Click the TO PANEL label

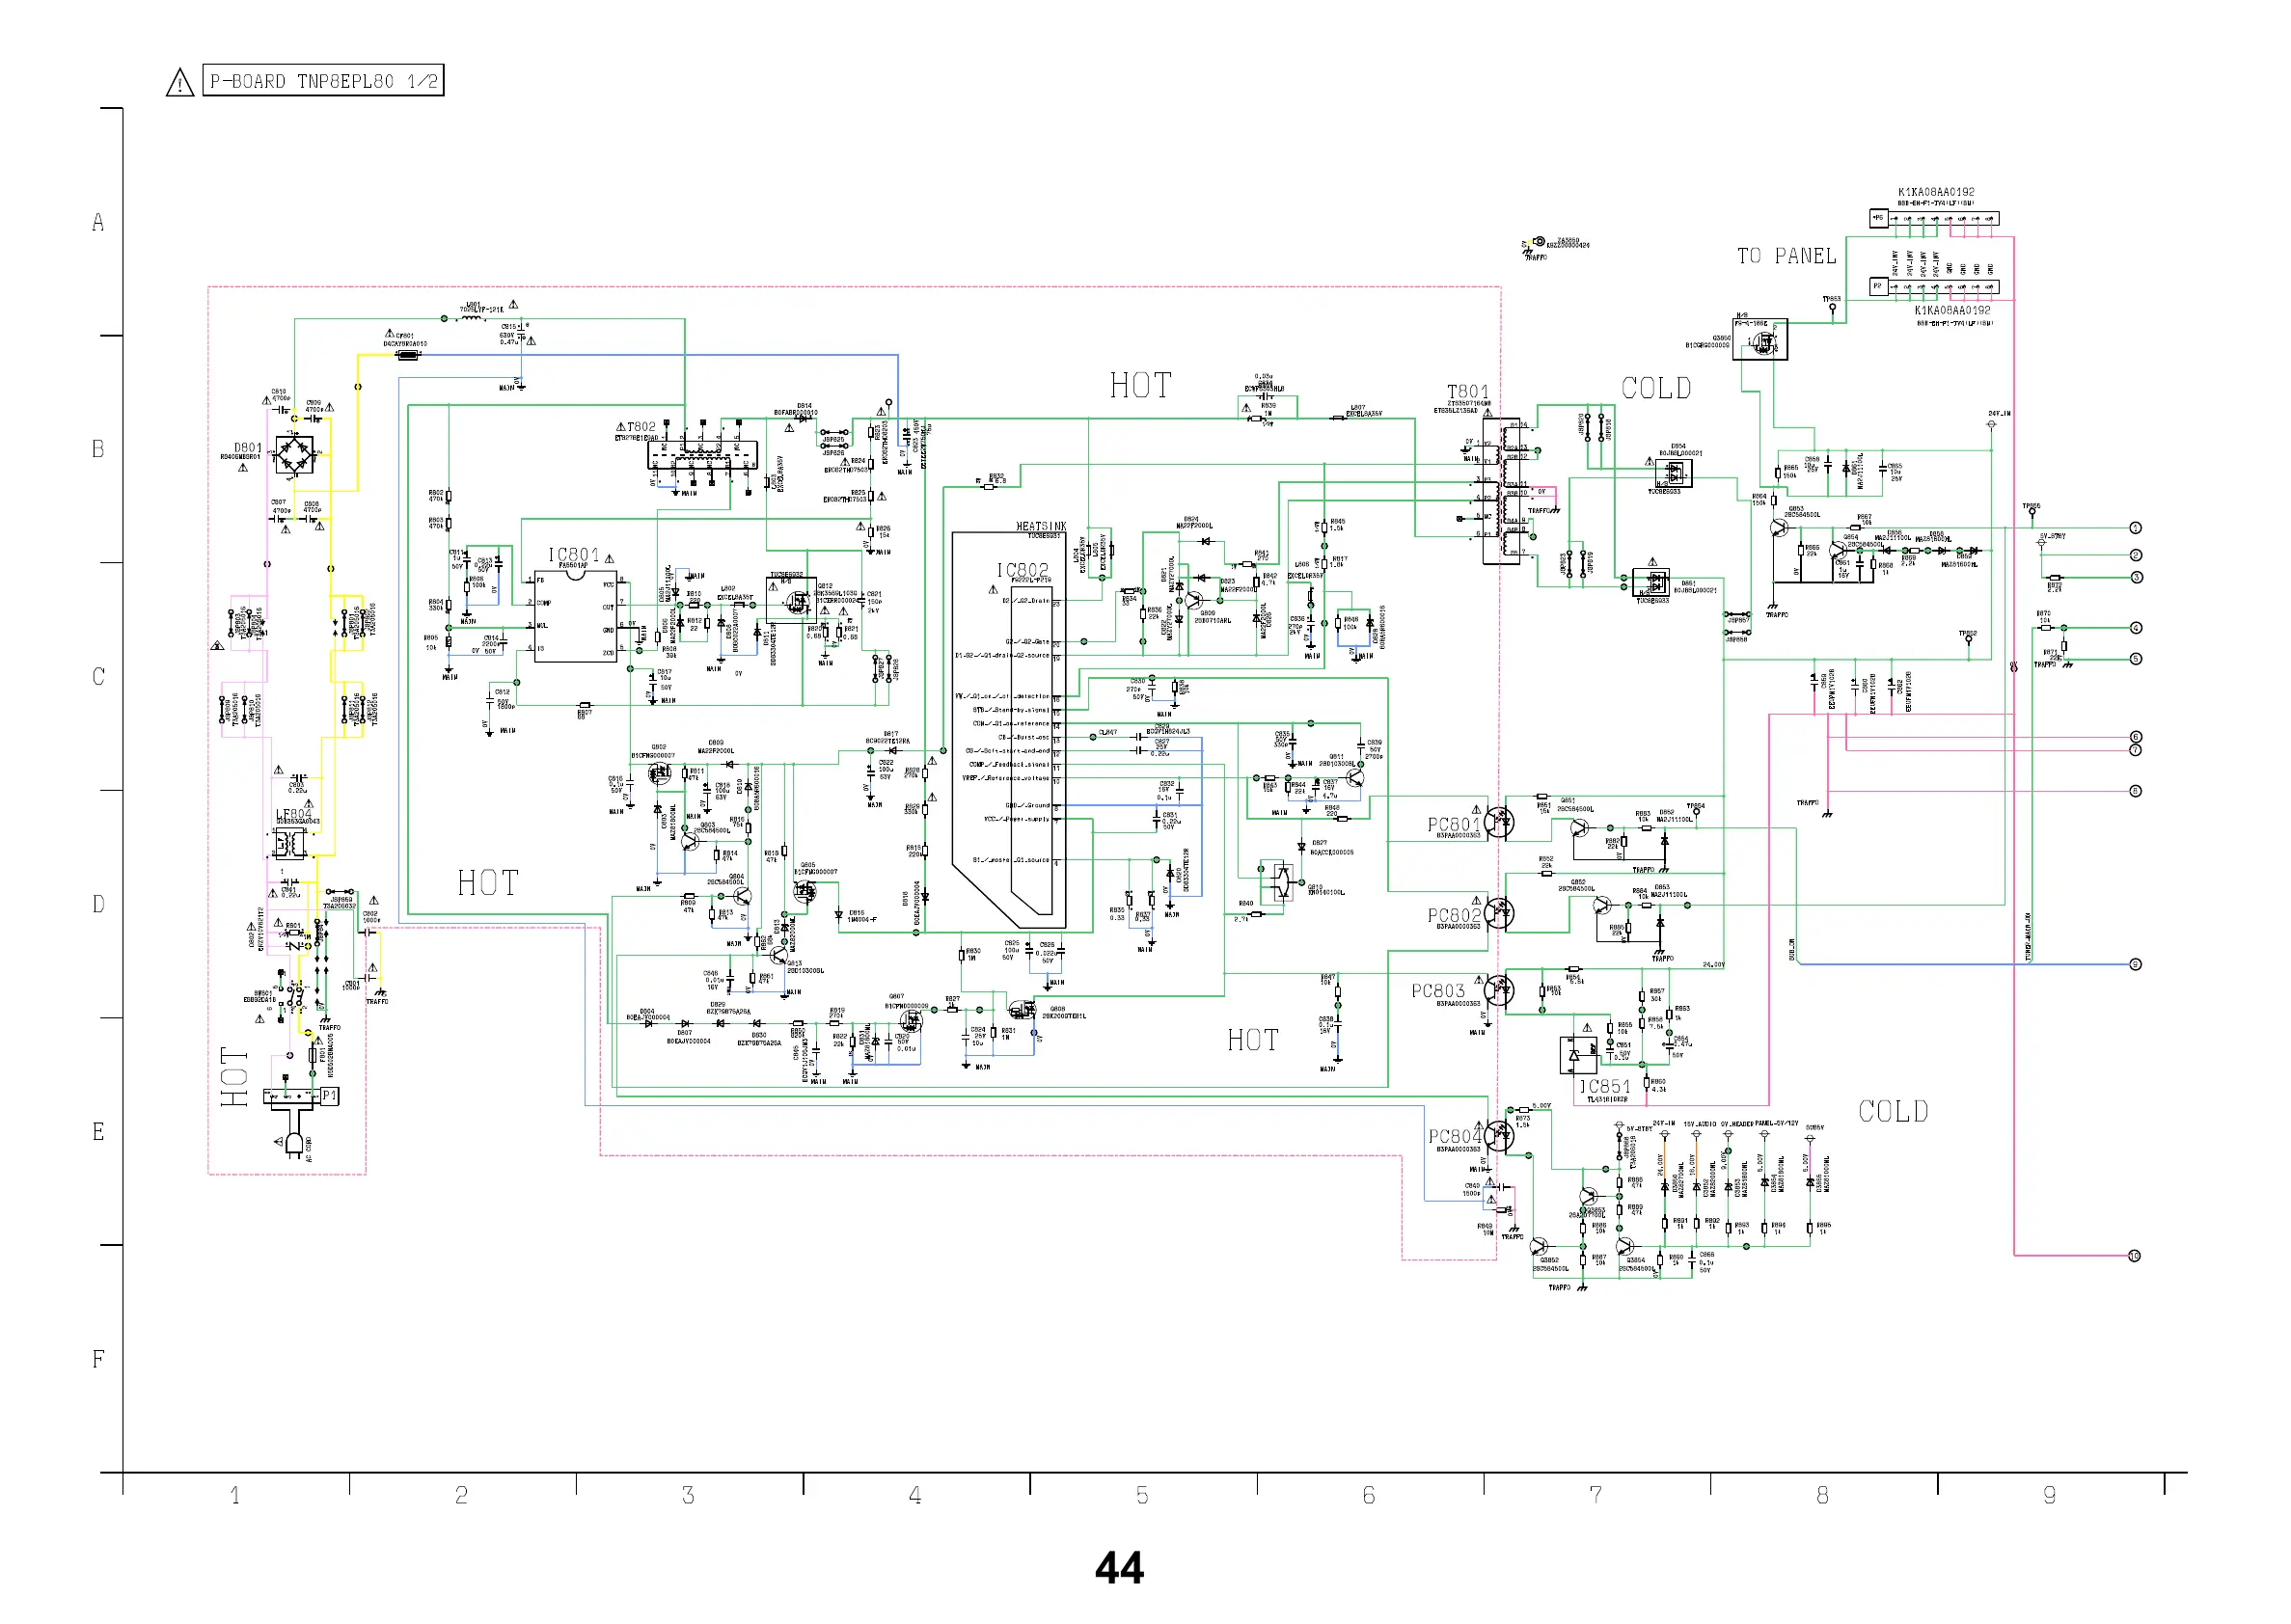point(1786,257)
